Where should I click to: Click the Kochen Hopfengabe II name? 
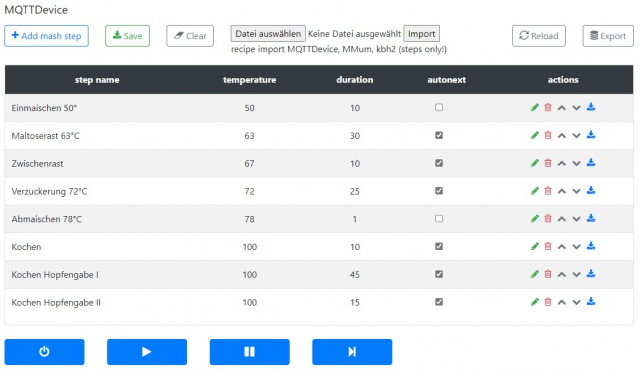[x=56, y=302]
